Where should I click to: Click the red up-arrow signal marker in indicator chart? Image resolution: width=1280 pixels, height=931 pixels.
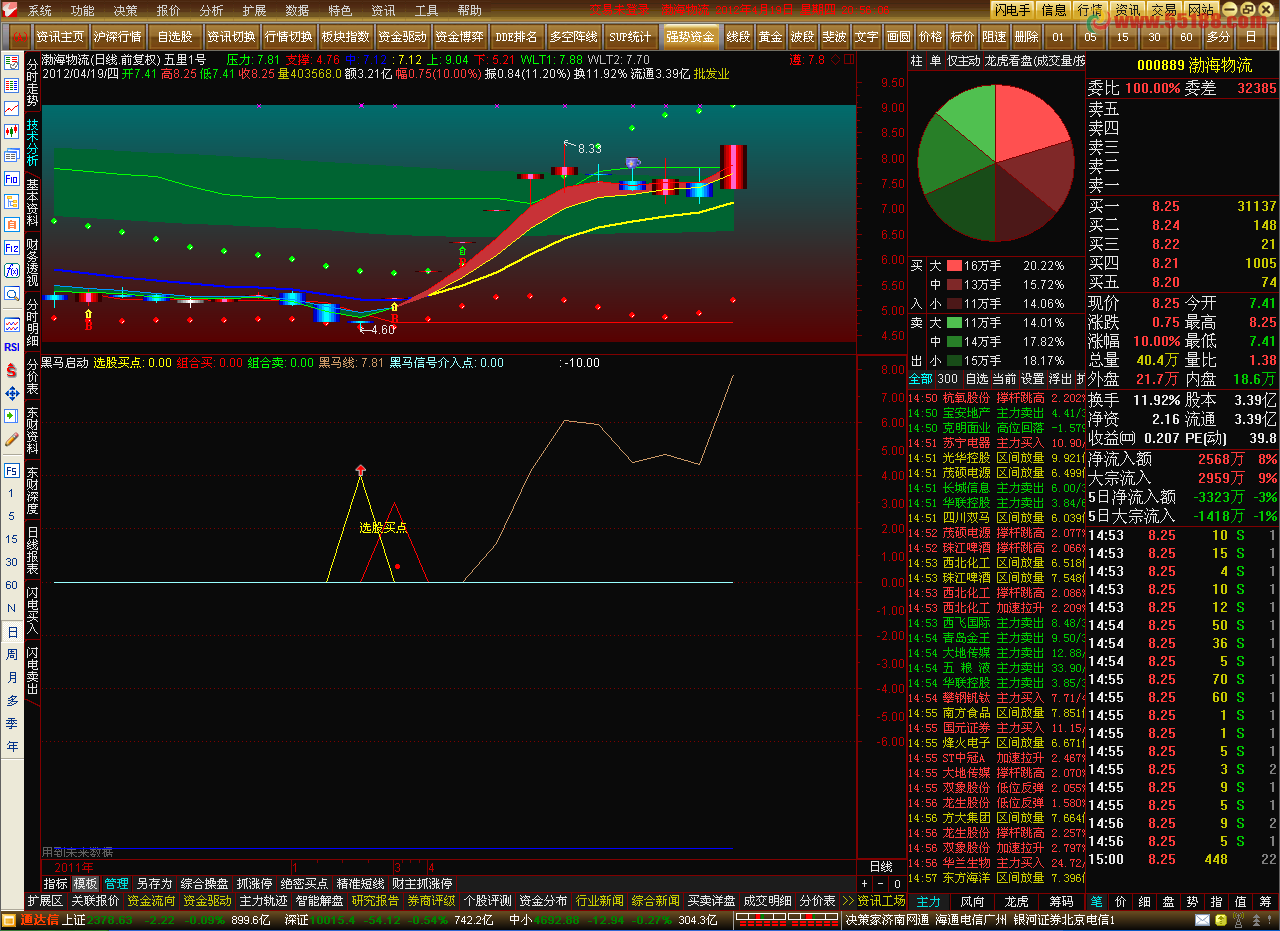[361, 469]
